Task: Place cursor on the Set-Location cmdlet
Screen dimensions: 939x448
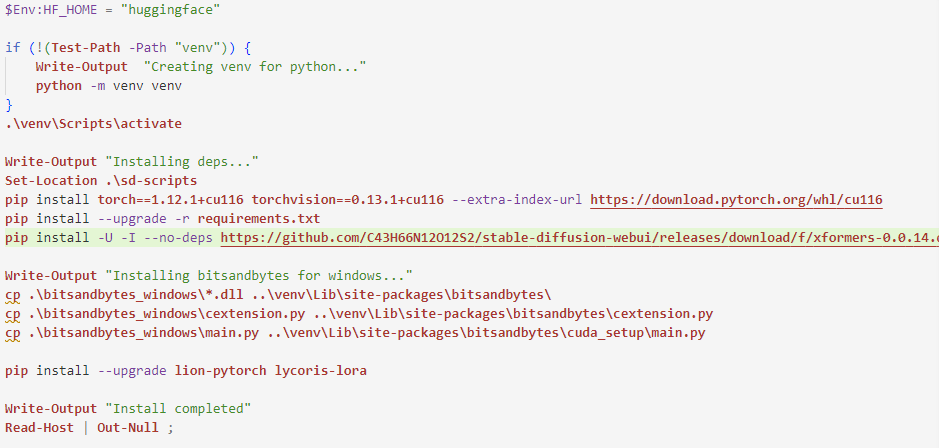Action: pos(49,180)
